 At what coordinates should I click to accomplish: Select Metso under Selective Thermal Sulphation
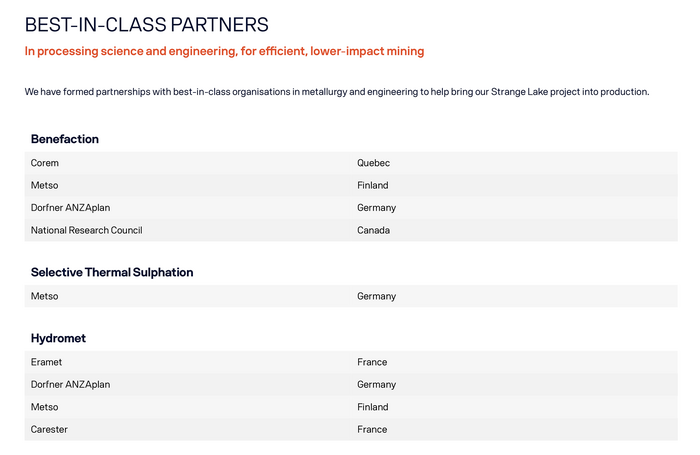(44, 296)
